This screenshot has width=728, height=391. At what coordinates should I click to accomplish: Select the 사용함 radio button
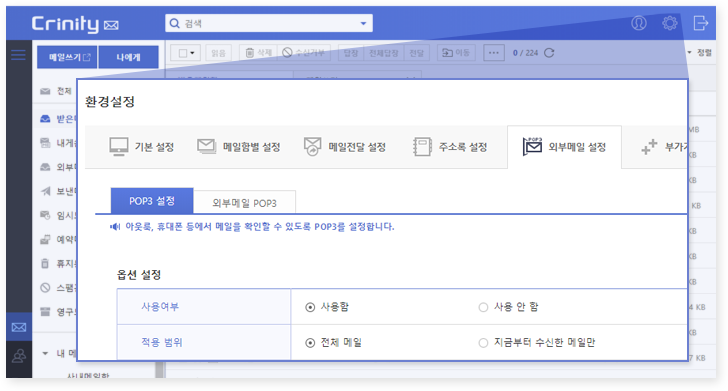(310, 307)
